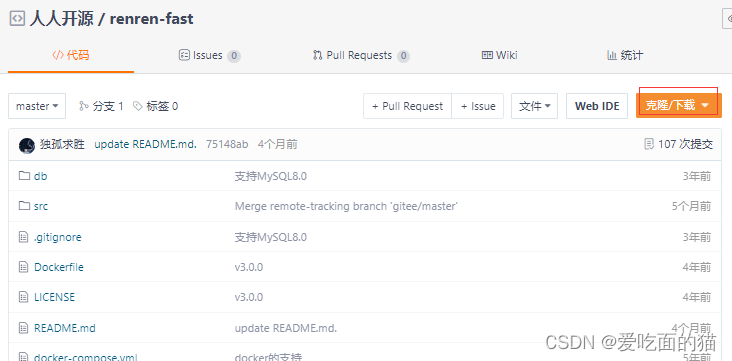Click the + Pull Request button
Viewport: 732px width, 361px height.
(x=407, y=106)
